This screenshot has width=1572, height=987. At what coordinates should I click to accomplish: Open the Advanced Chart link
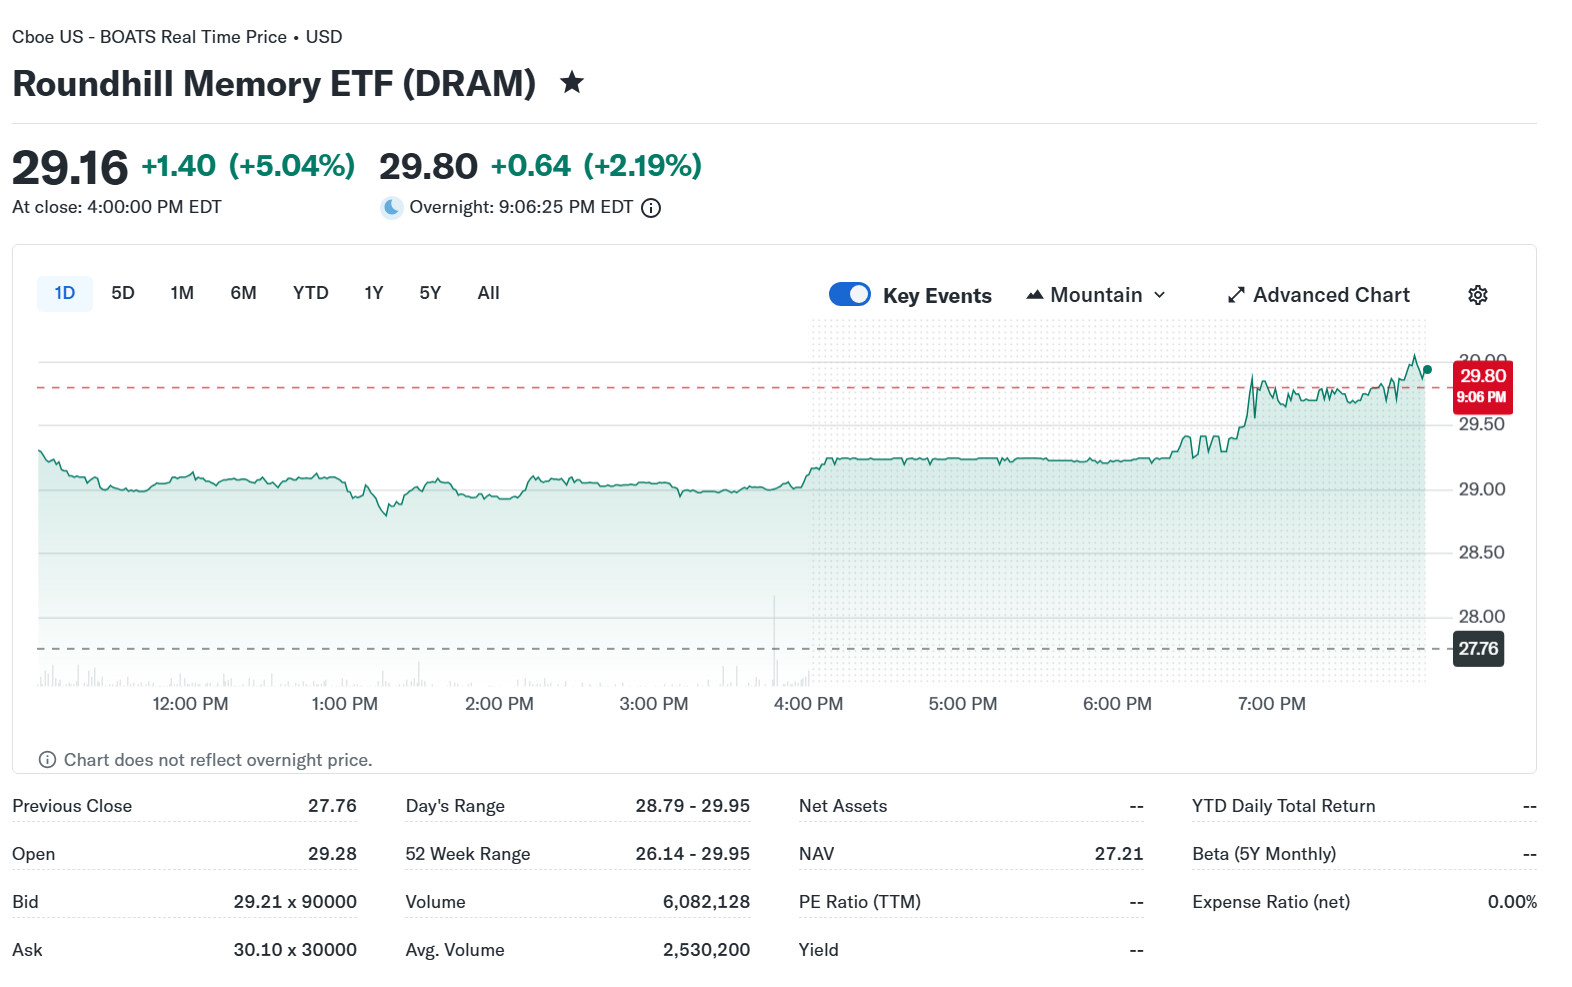[1331, 295]
